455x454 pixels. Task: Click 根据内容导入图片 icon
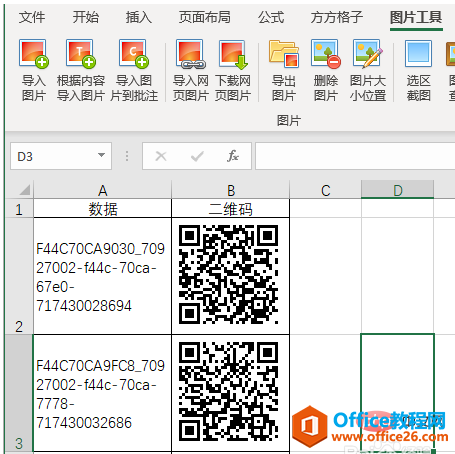pos(81,54)
